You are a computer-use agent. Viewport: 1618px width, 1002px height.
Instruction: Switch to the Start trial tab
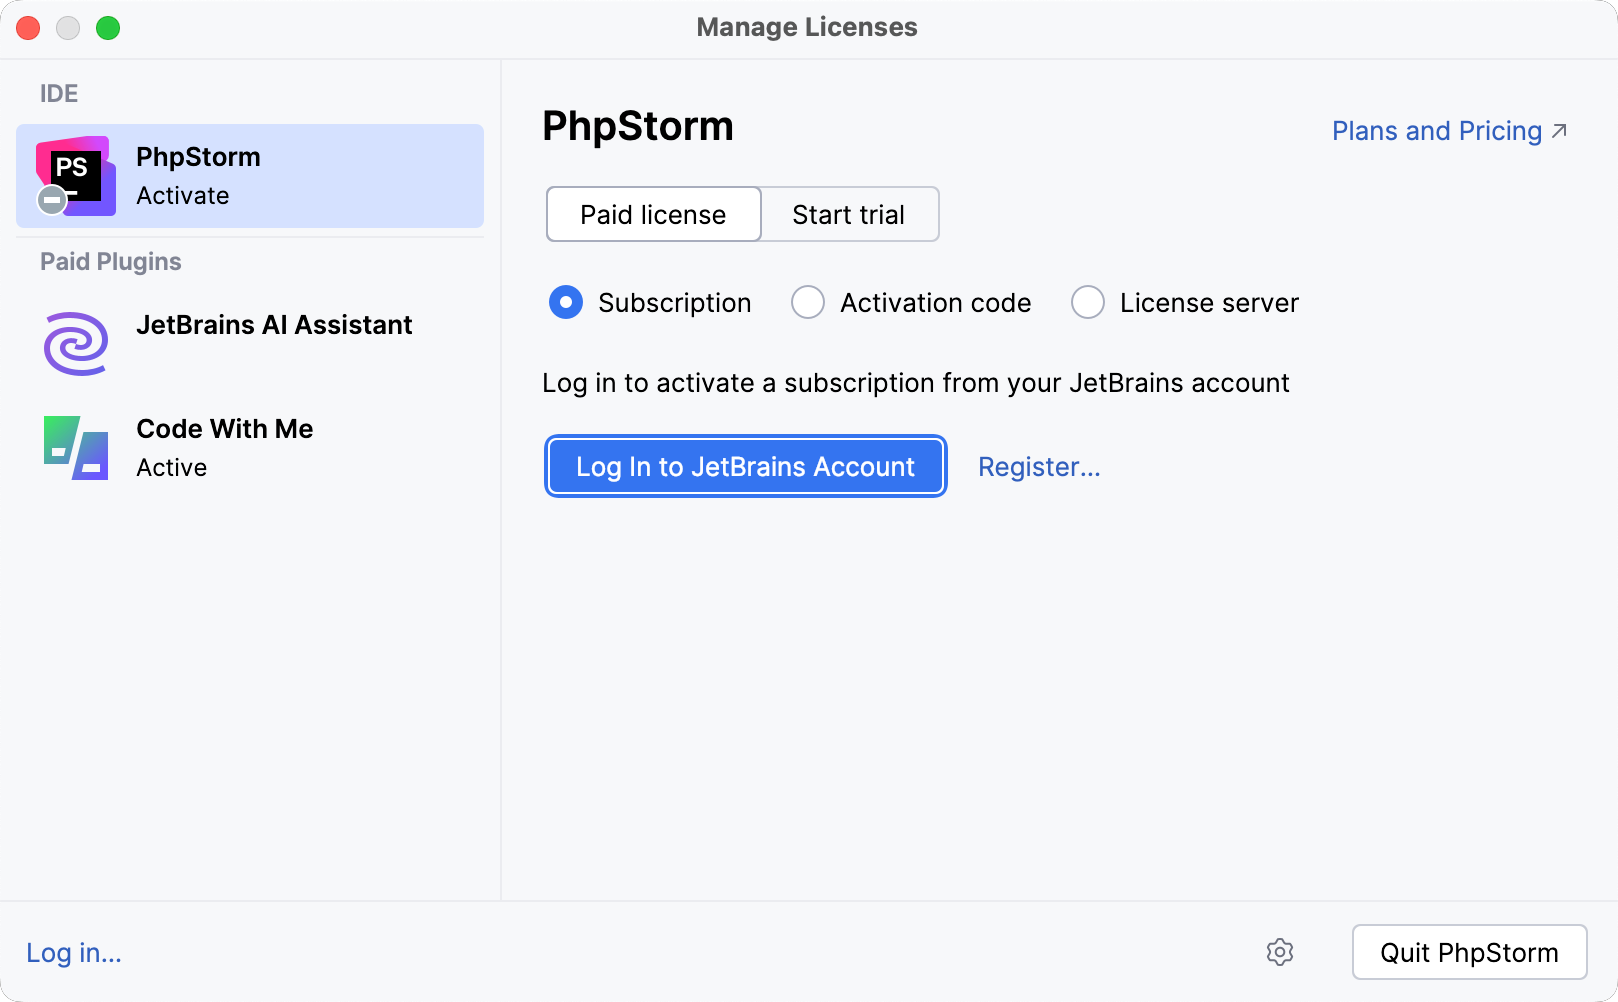click(848, 214)
